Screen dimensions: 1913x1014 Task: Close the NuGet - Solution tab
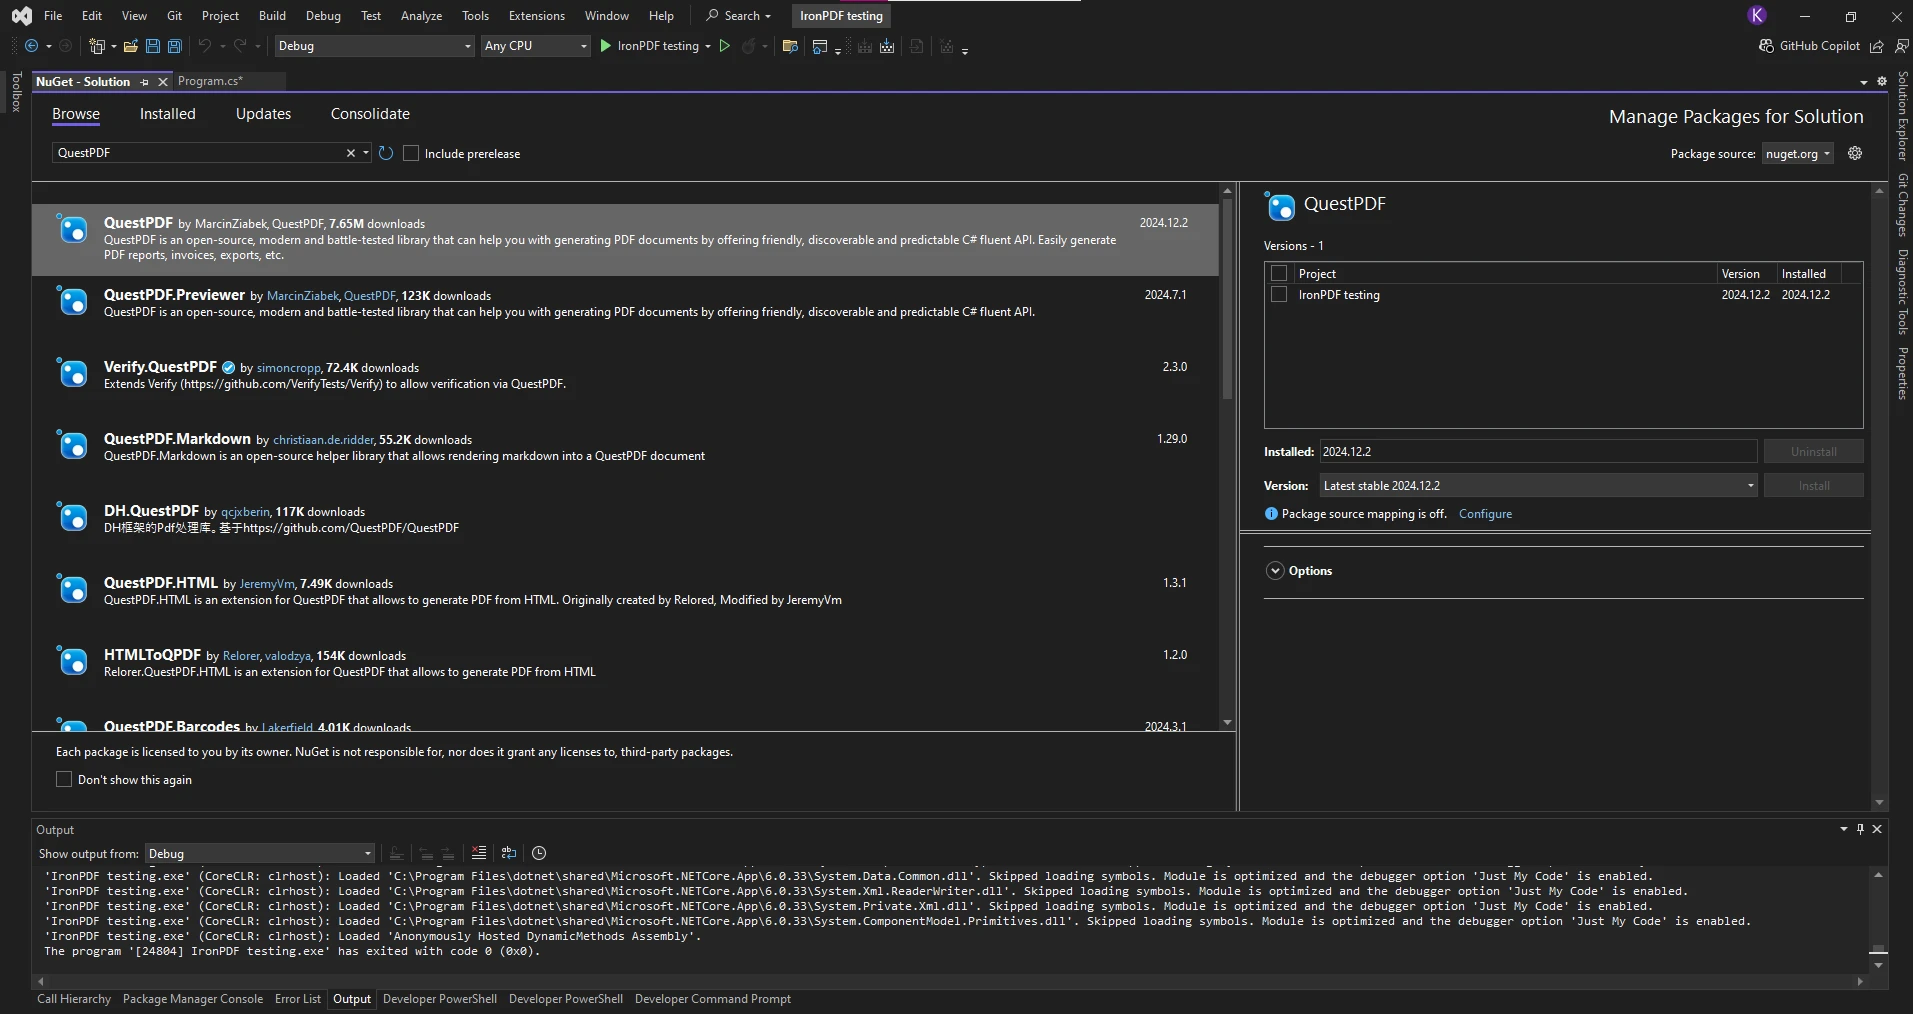163,82
